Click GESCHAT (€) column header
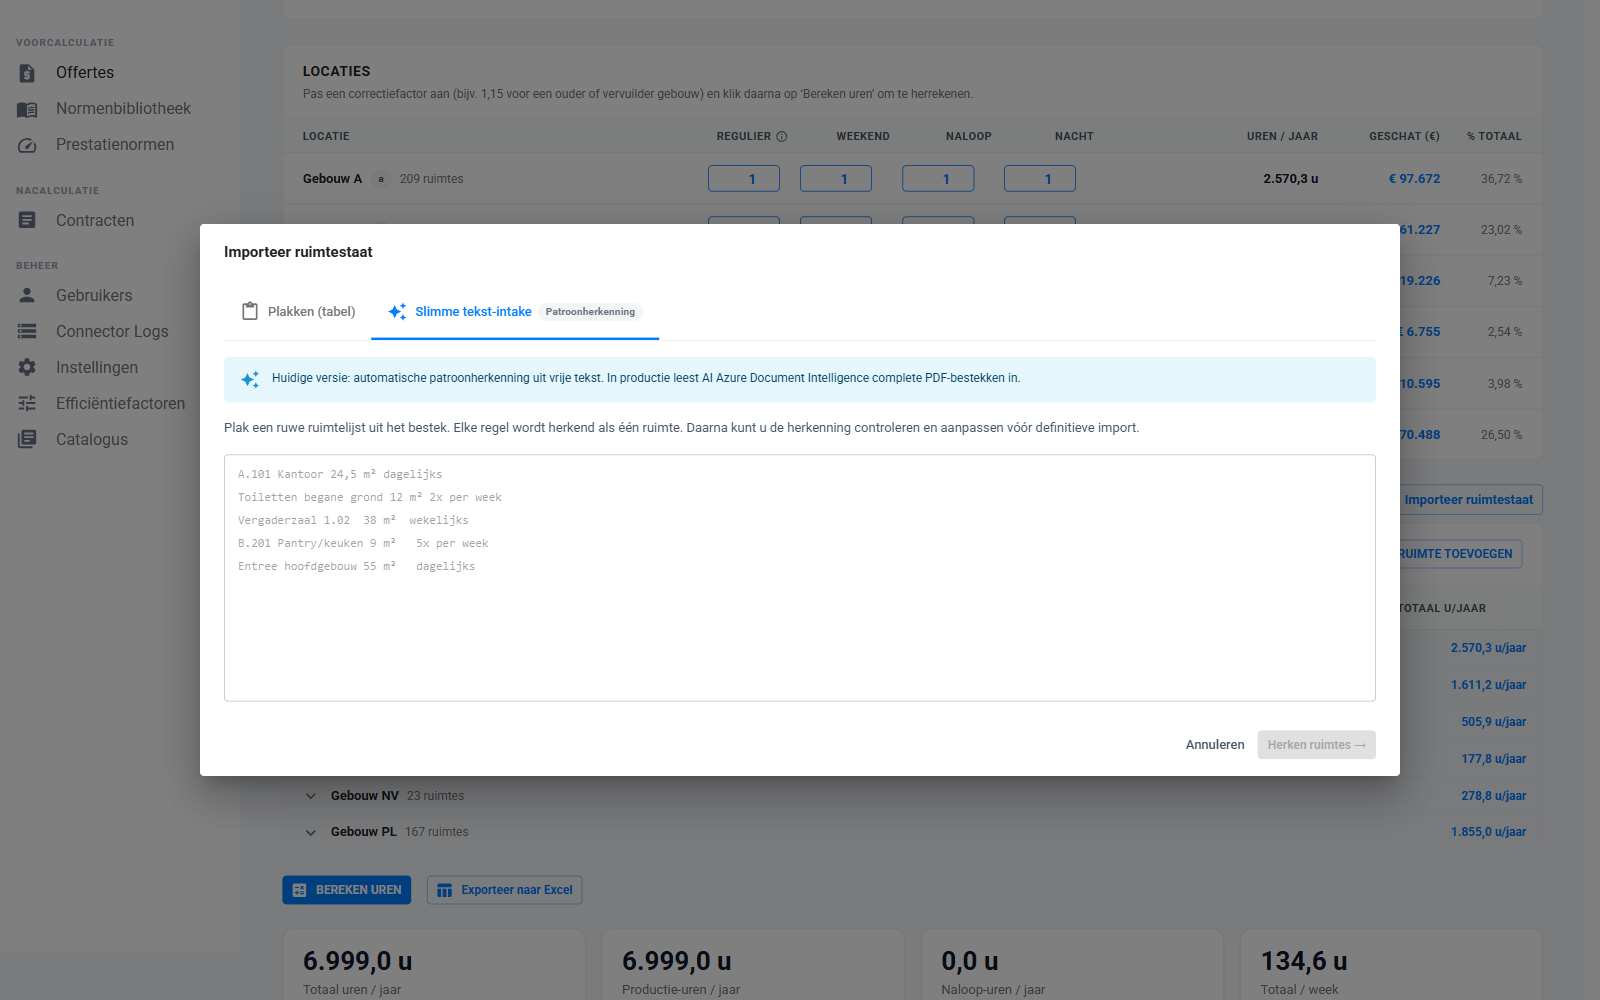 pyautogui.click(x=1404, y=136)
